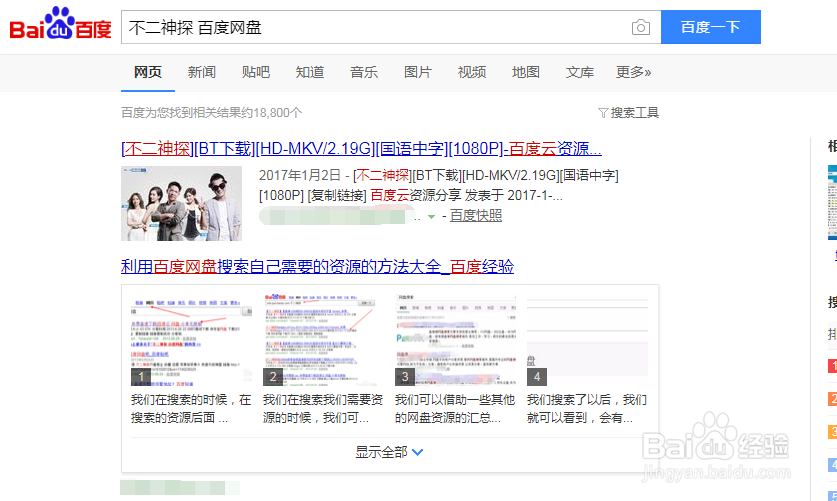Image resolution: width=837 pixels, height=501 pixels.
Task: Expand 显示全部 to show all steps
Action: (x=389, y=452)
